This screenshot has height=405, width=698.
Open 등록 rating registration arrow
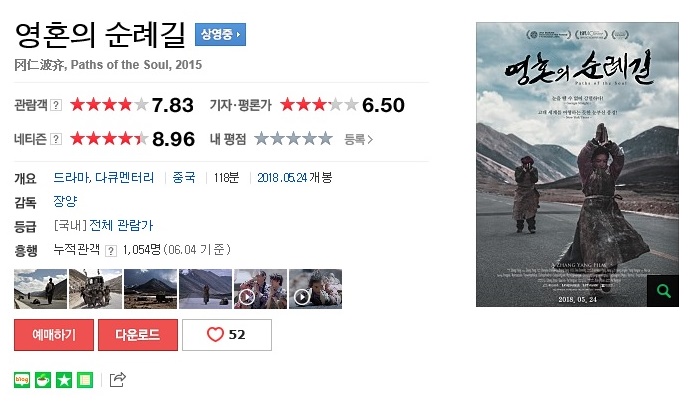pos(358,139)
